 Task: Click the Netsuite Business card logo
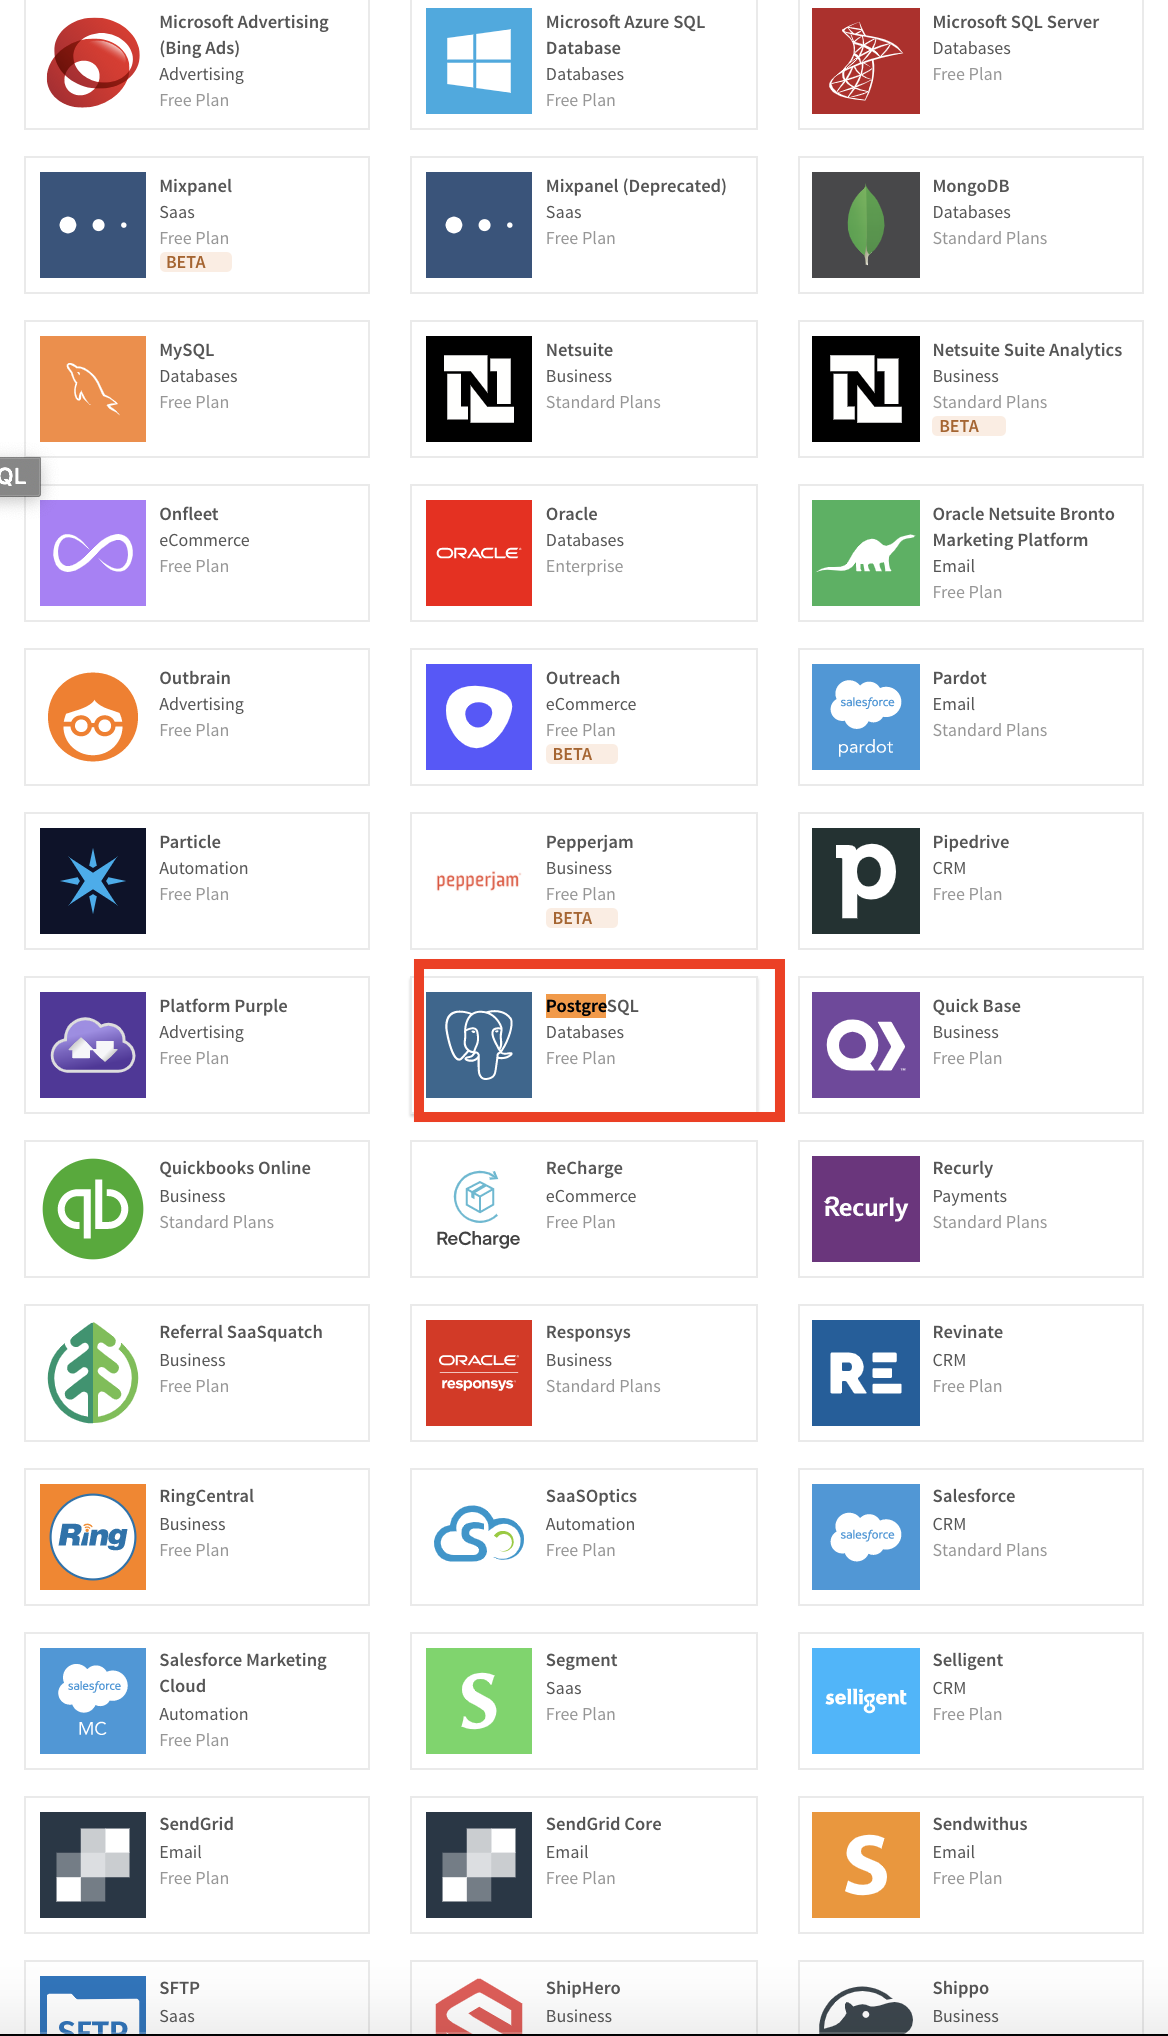(479, 389)
